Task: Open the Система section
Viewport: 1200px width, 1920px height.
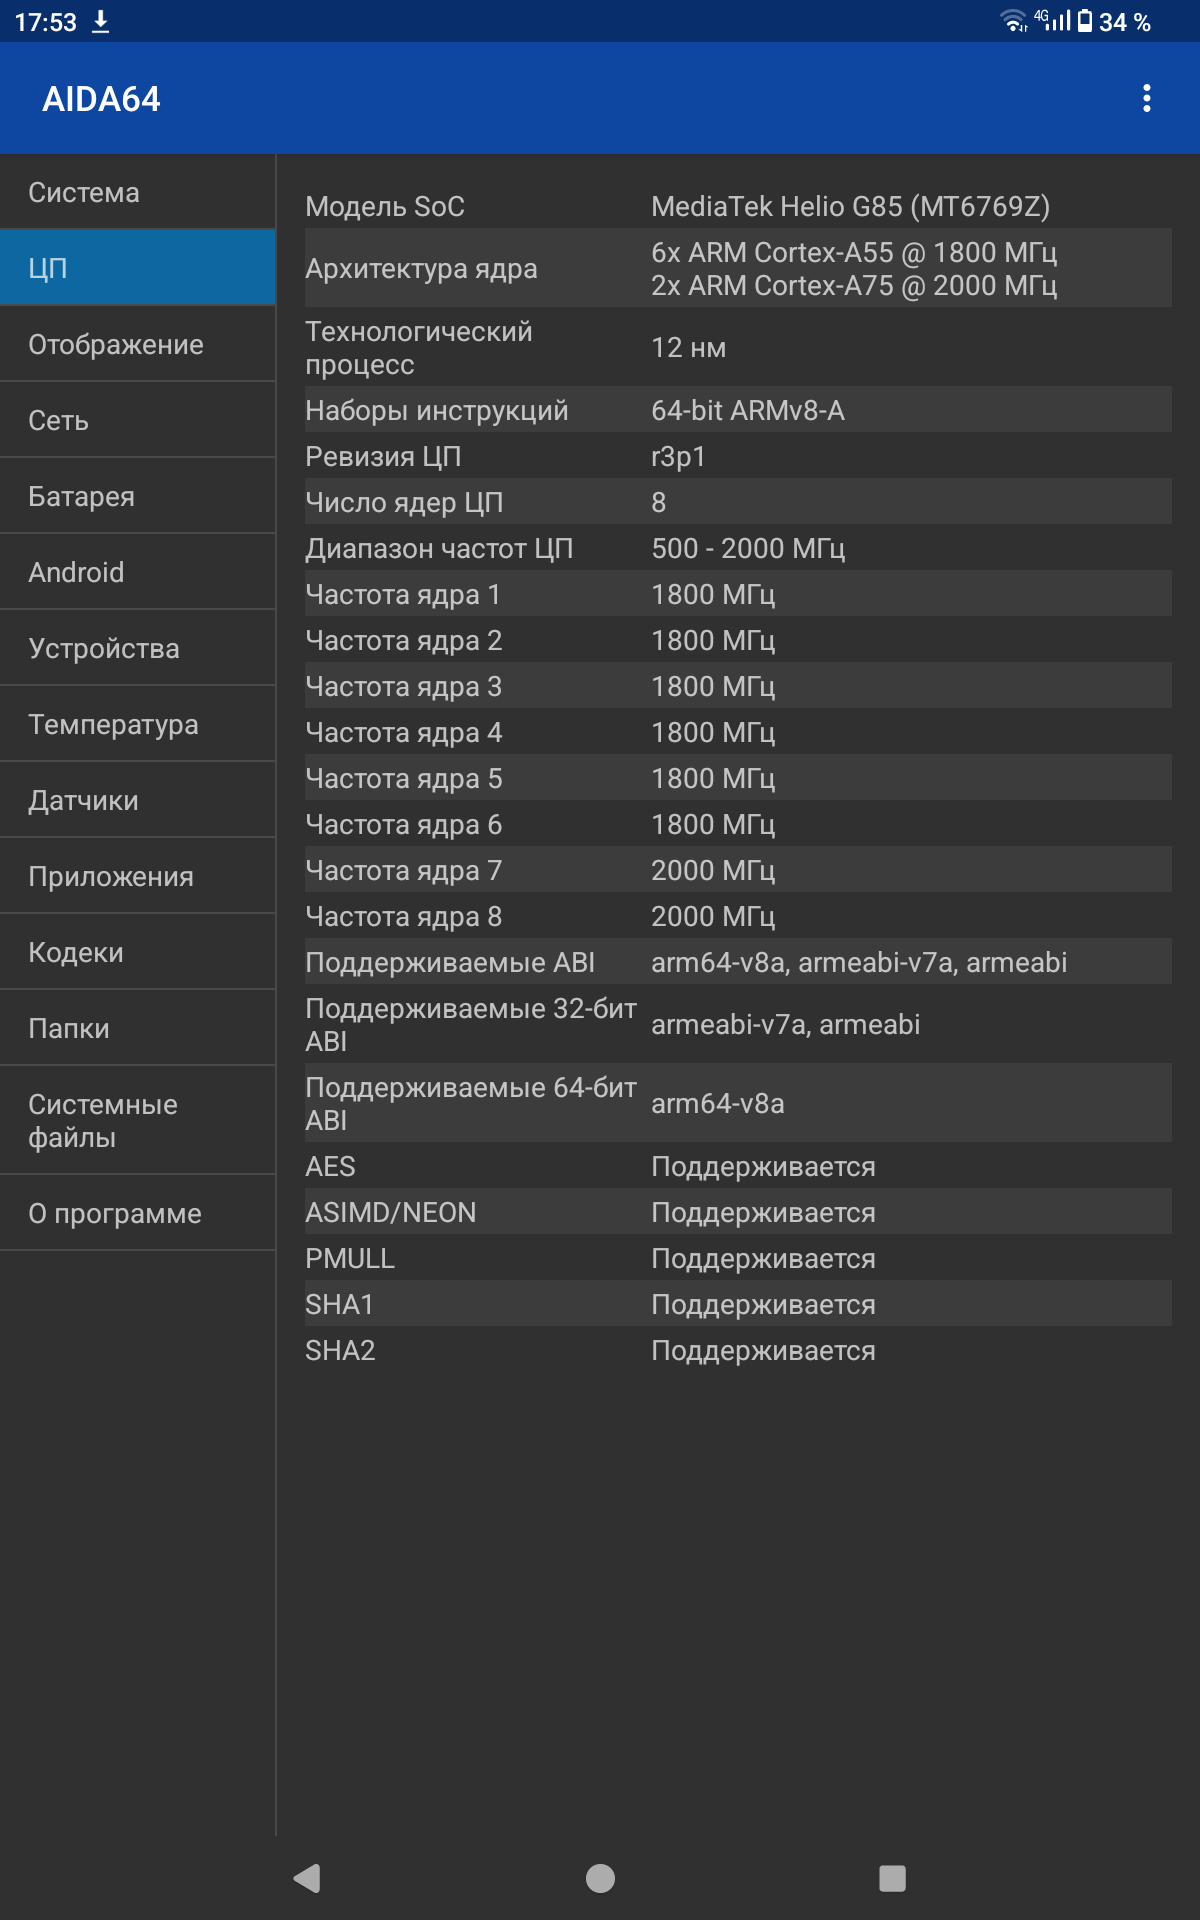Action: coord(138,192)
